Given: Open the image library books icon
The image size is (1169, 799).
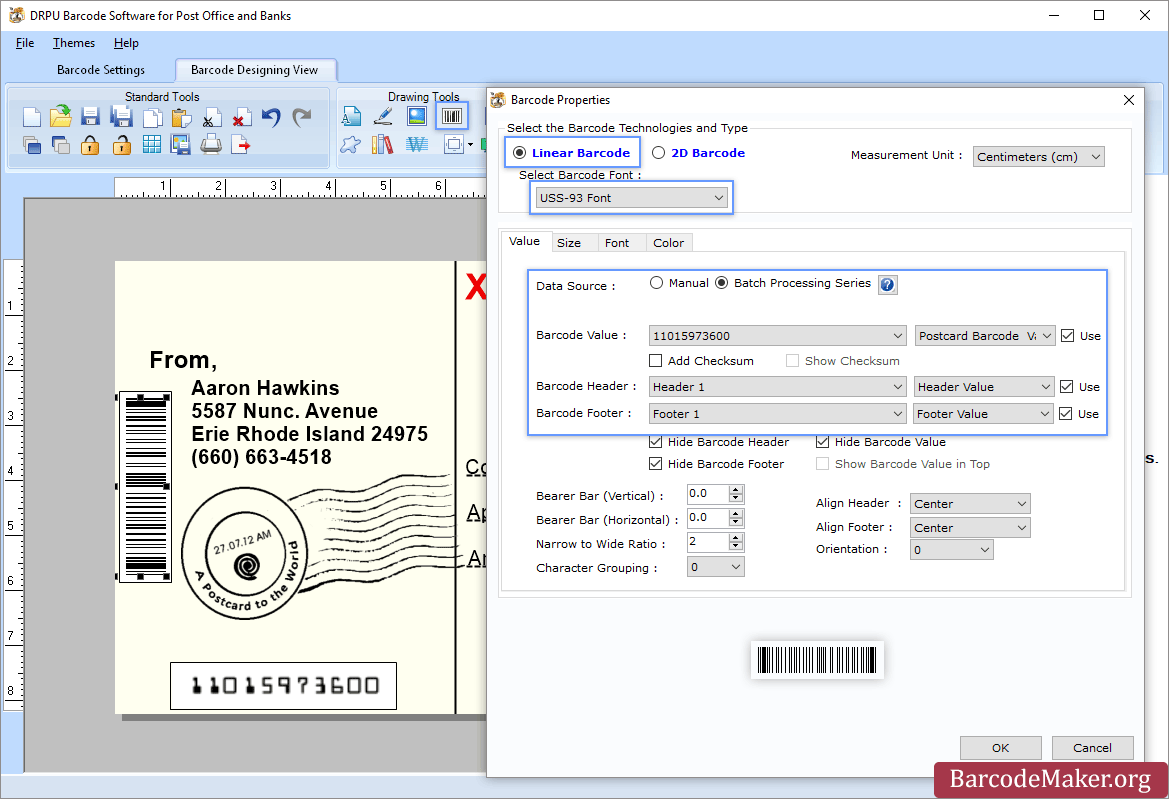Looking at the screenshot, I should tap(382, 145).
